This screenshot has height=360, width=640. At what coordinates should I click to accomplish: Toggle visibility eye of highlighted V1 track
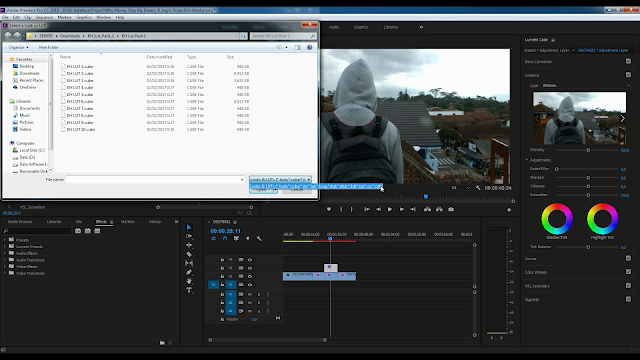coord(250,284)
